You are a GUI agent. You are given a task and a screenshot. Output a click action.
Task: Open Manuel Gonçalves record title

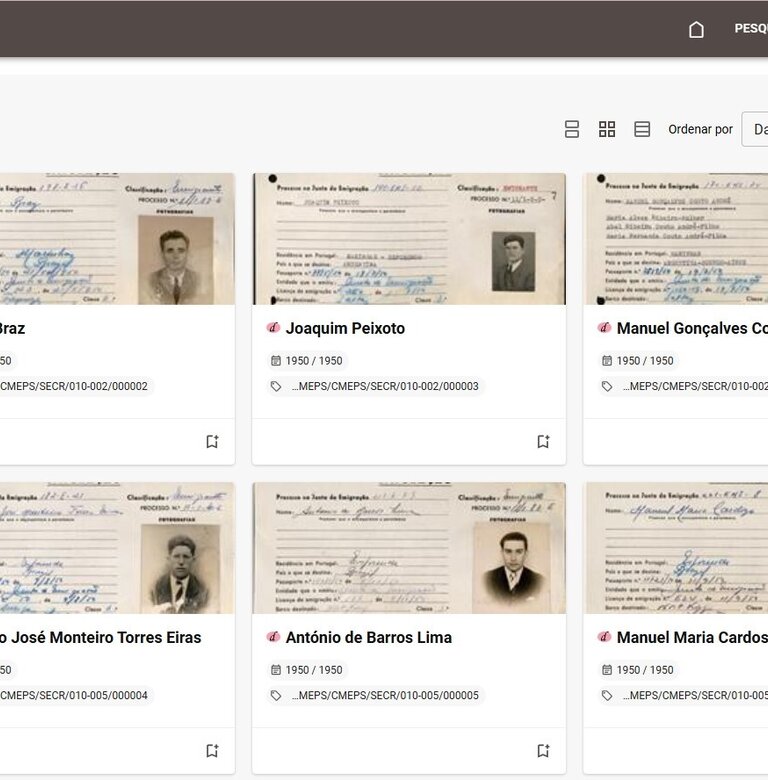pos(691,328)
